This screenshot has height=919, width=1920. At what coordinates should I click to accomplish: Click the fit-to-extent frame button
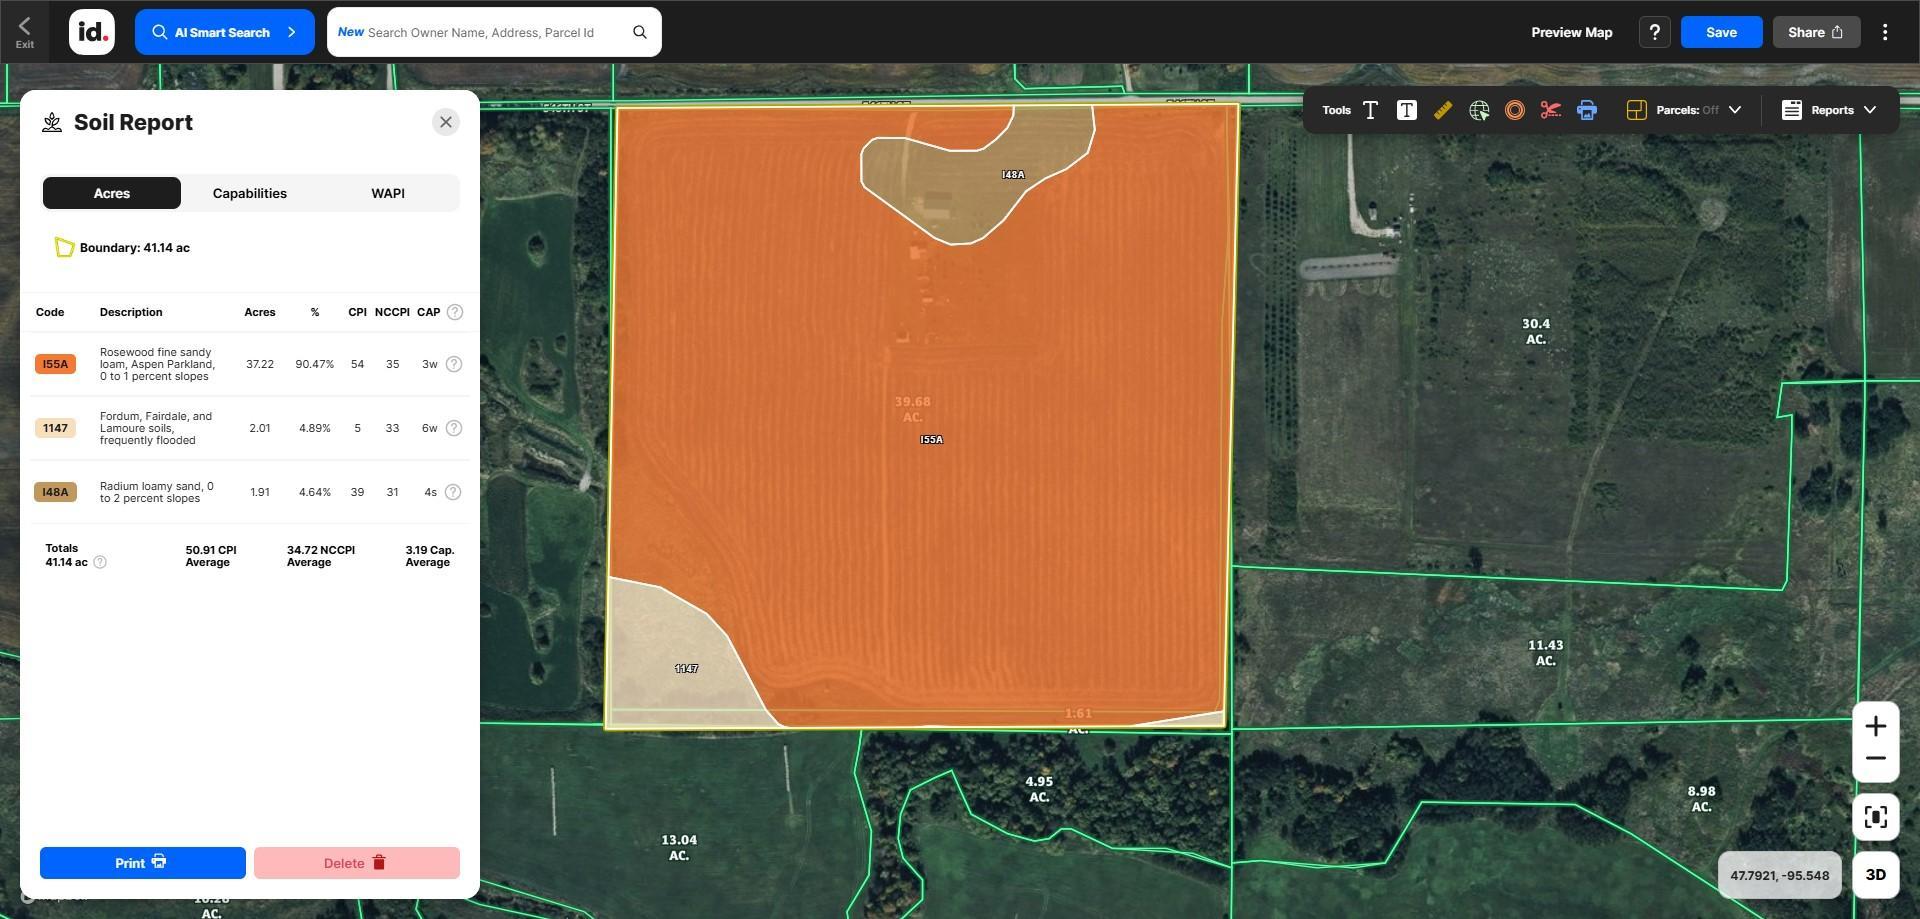[x=1875, y=817]
